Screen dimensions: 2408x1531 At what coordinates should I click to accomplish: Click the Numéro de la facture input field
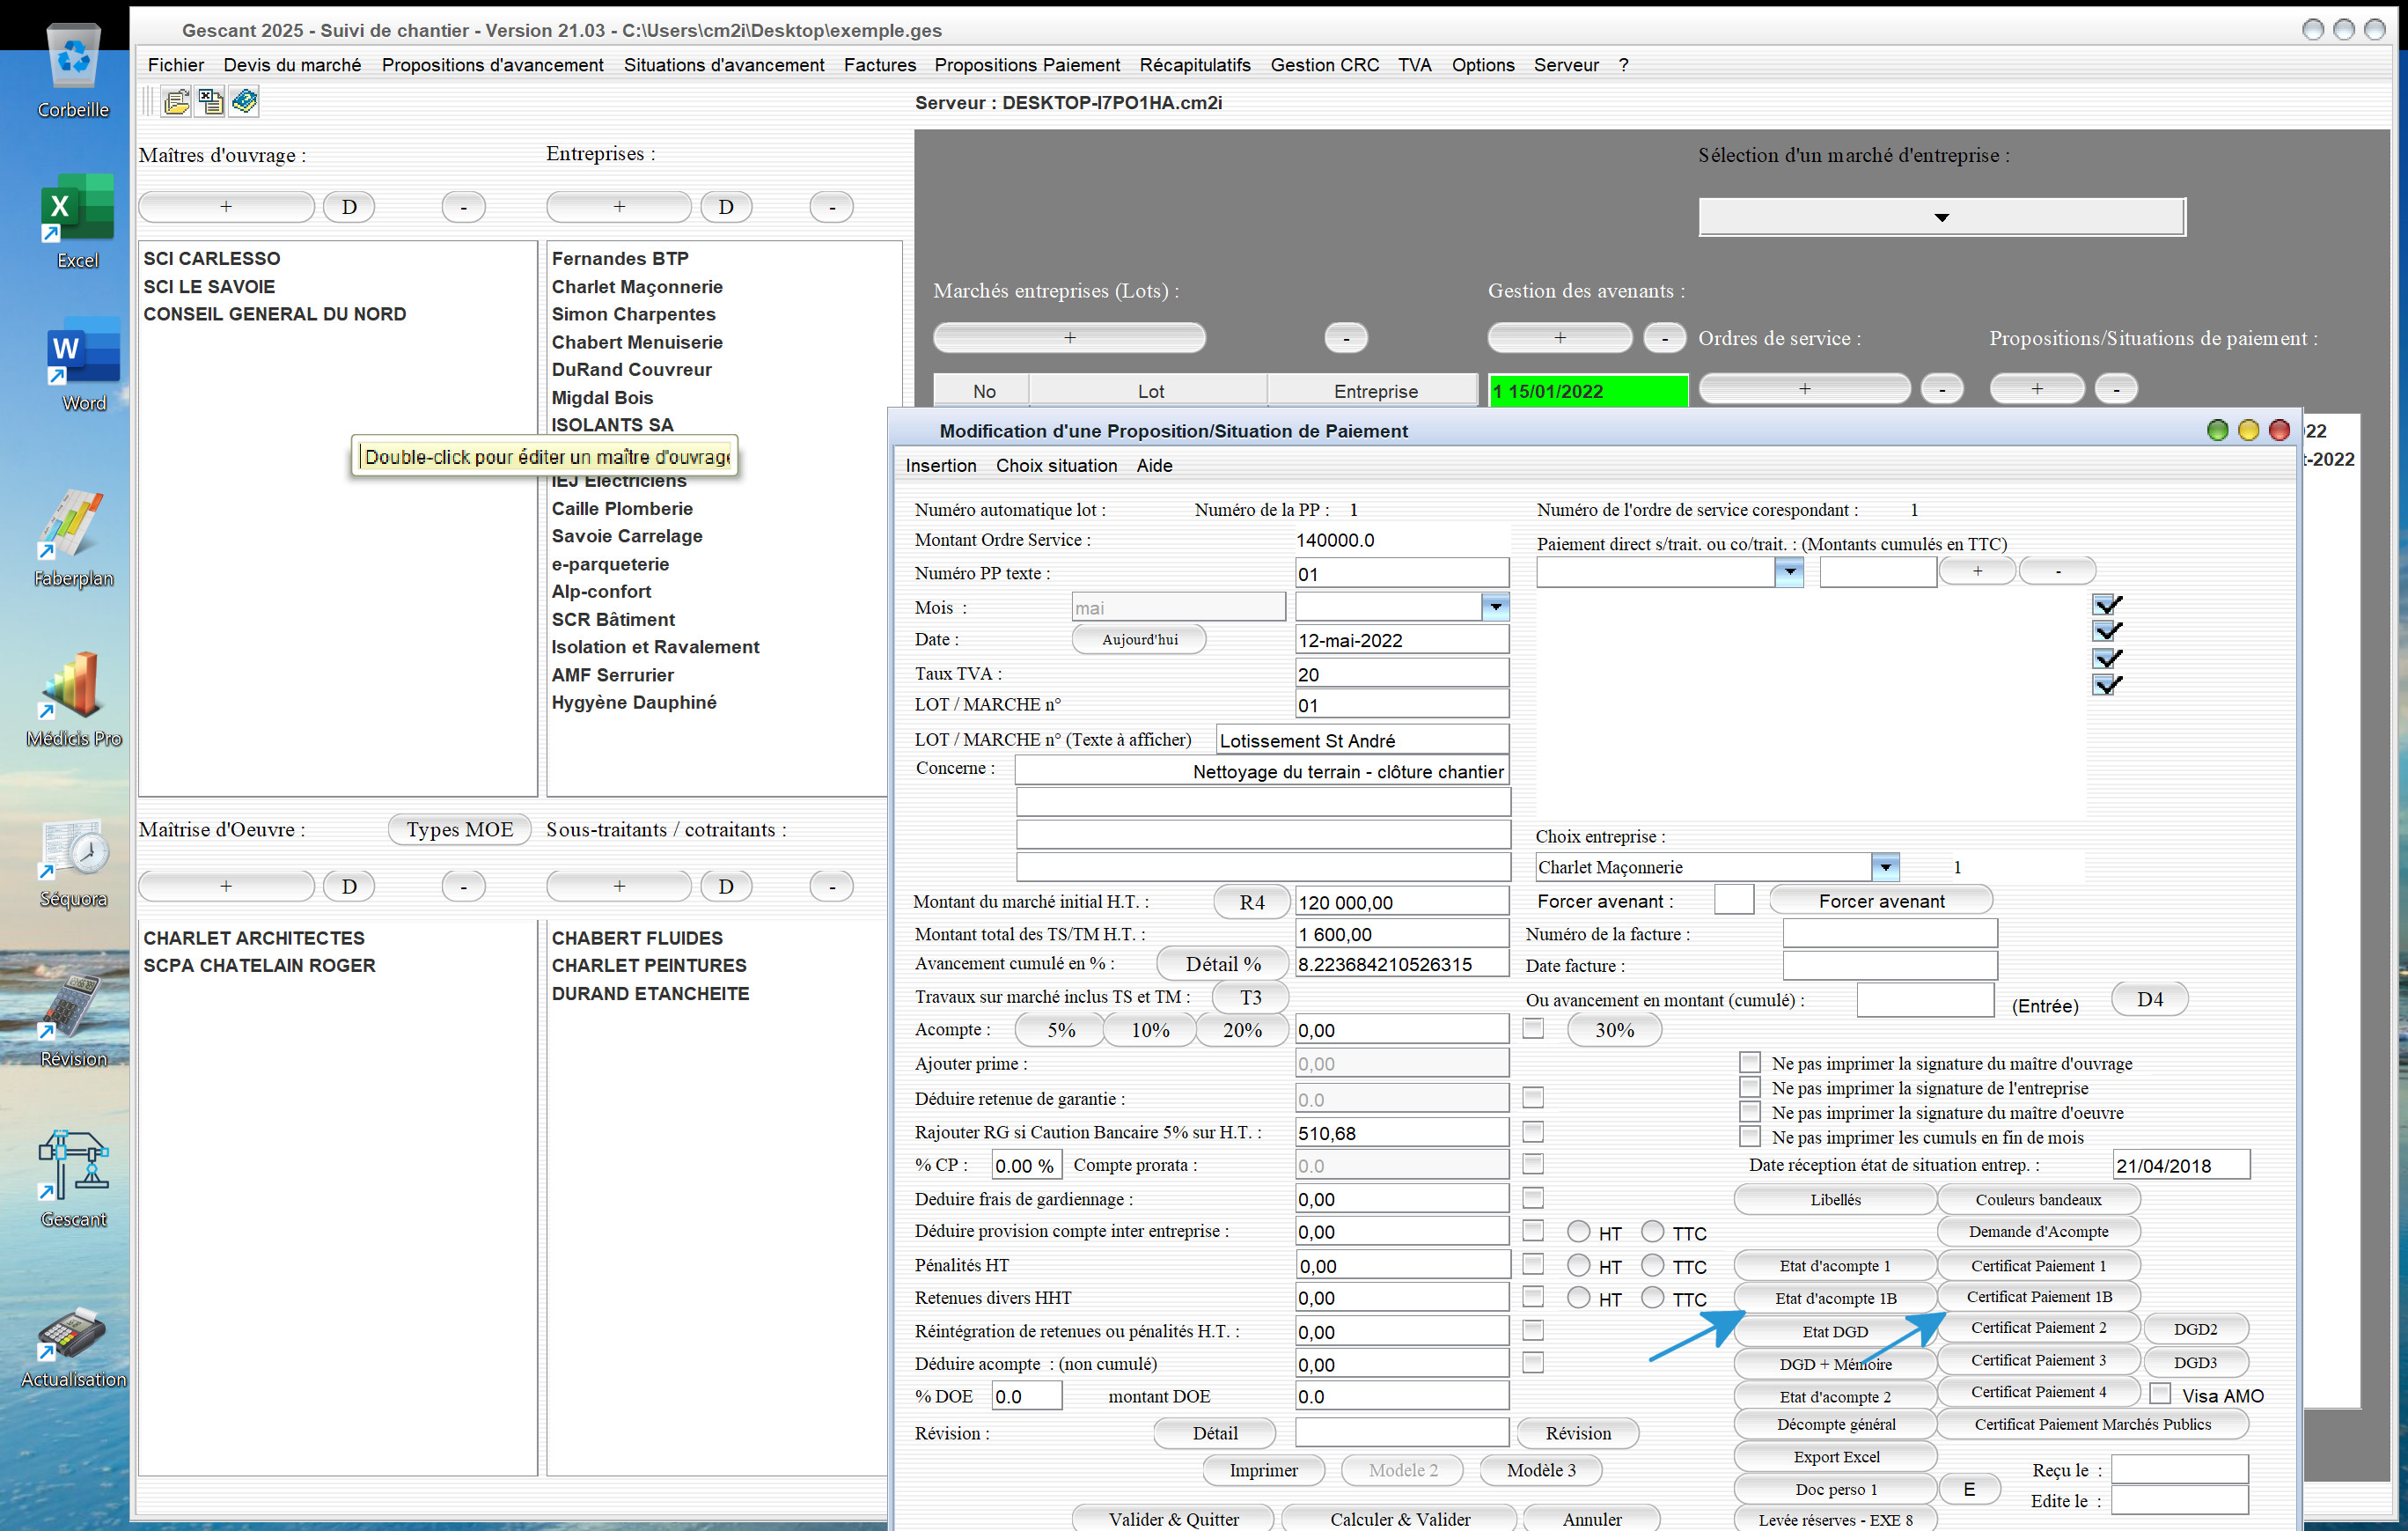(x=1890, y=934)
